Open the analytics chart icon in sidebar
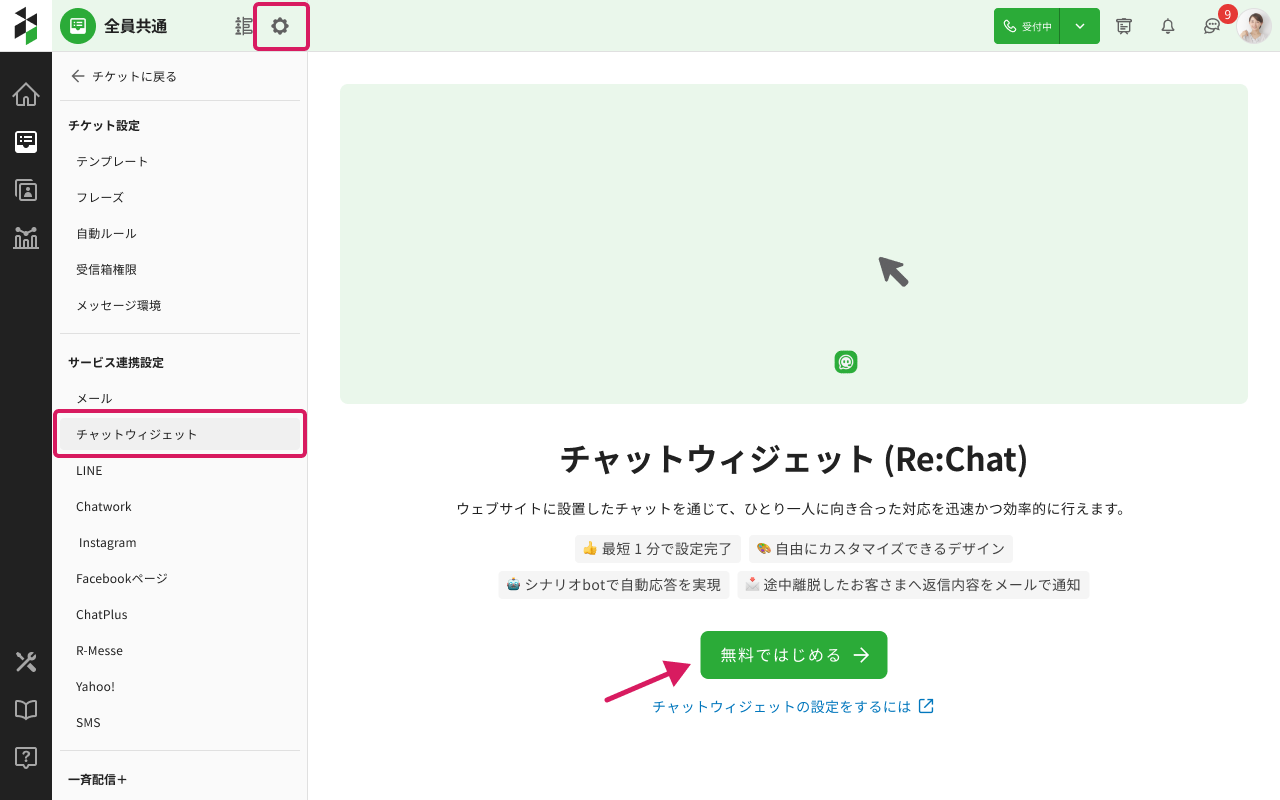1280x800 pixels. pos(26,238)
